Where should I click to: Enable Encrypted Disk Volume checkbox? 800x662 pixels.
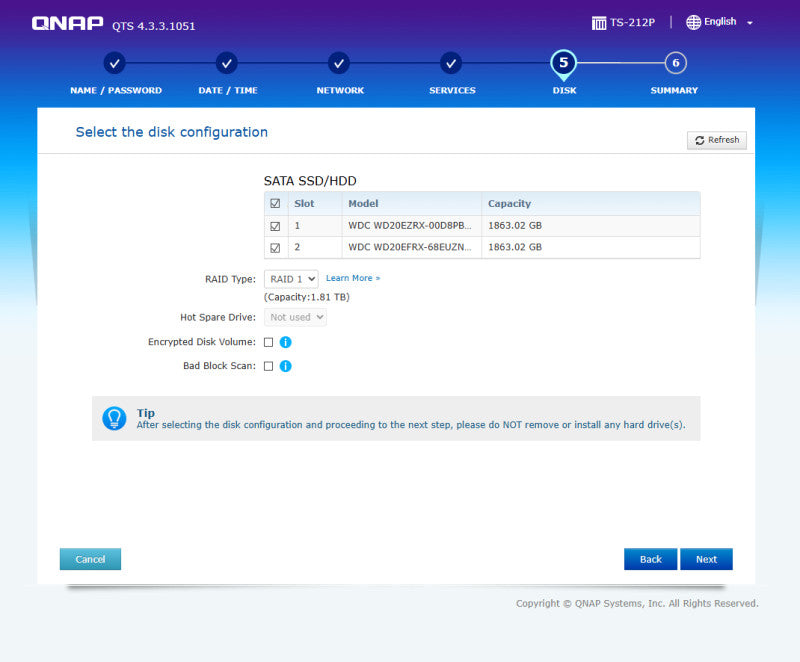[268, 342]
